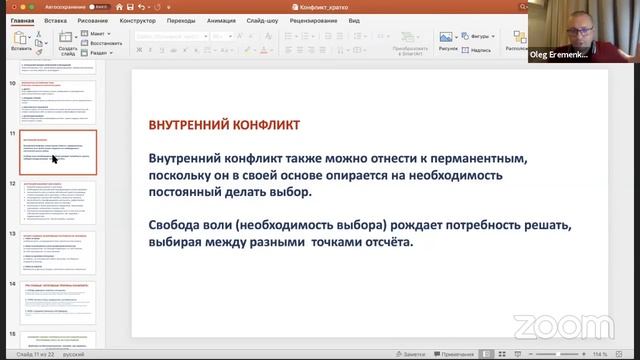This screenshot has width=640, height=360.
Task: Click the 114 % zoom level
Action: coord(600,354)
